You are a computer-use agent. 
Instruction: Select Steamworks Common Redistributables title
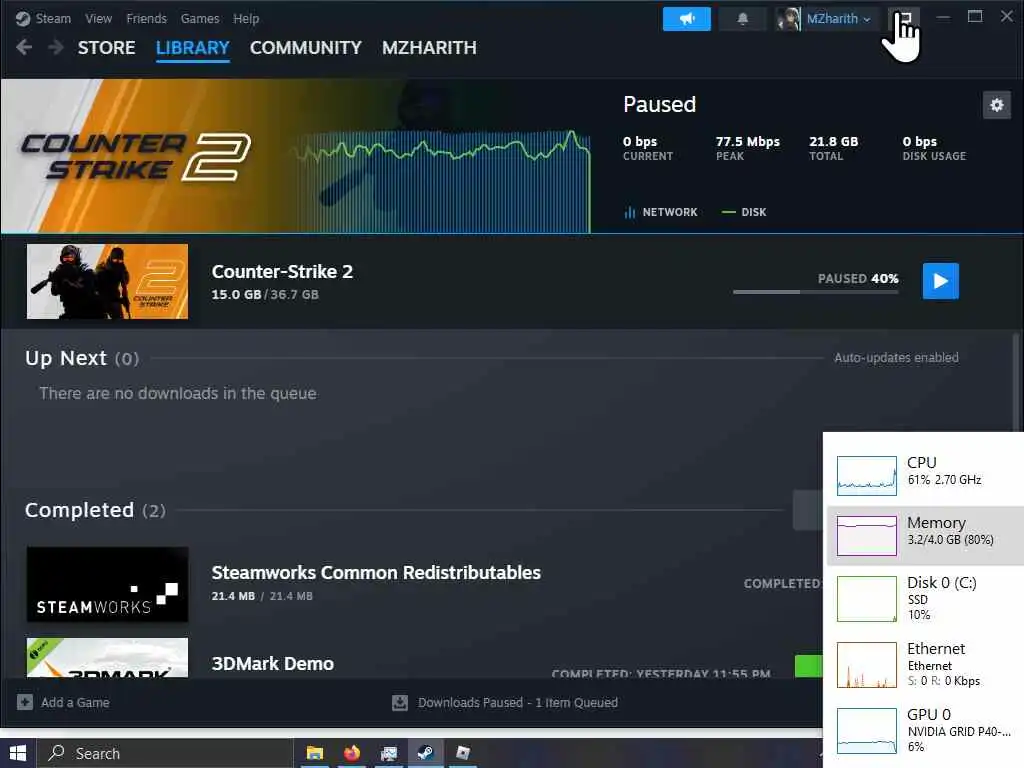[376, 573]
